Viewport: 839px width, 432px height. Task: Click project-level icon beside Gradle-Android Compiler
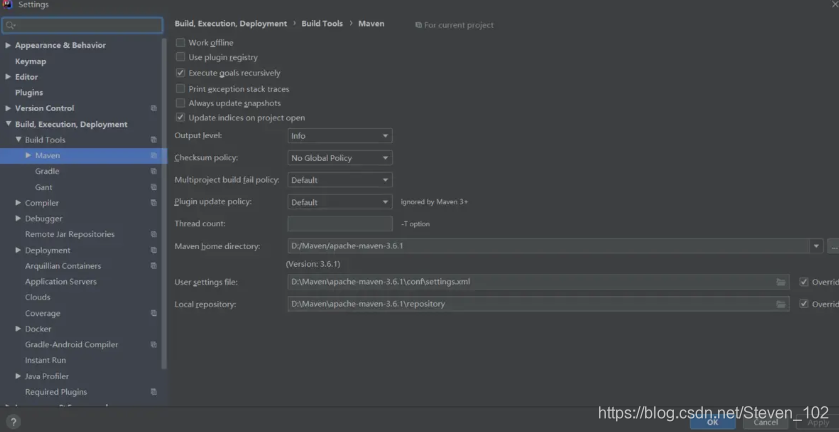coord(154,345)
